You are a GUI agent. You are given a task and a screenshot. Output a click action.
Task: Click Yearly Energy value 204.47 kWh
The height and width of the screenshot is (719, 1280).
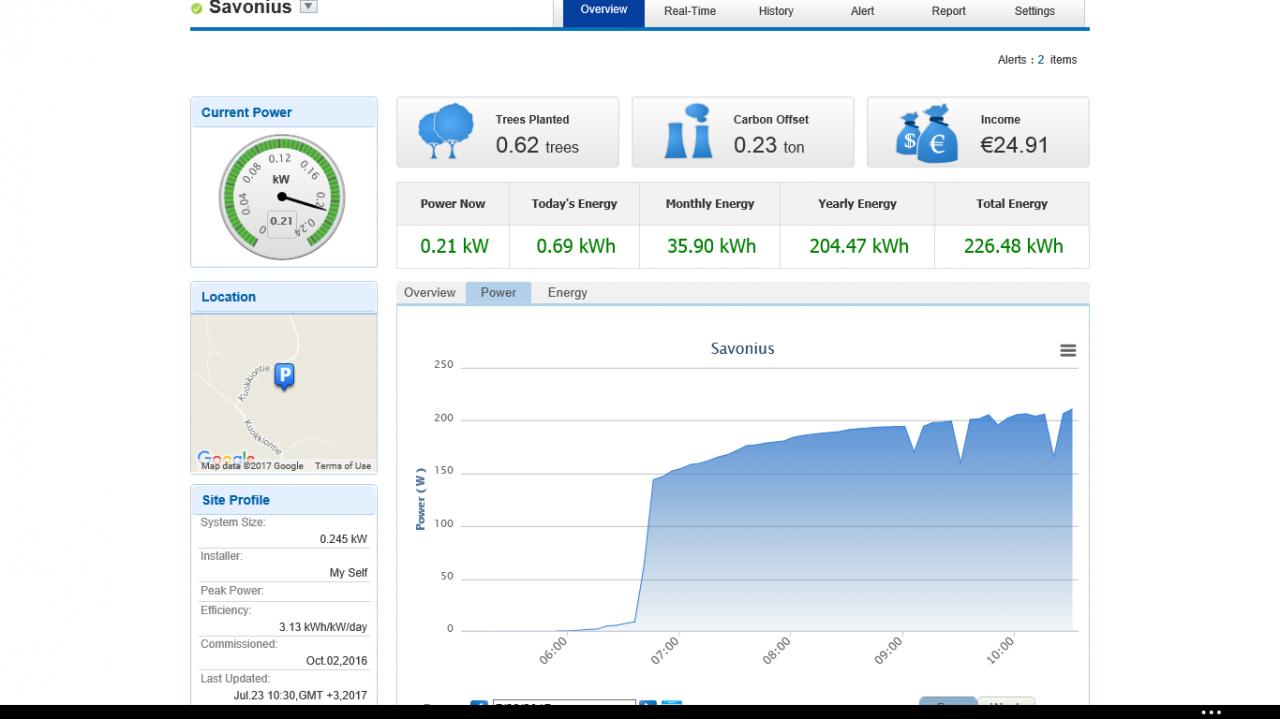point(859,246)
